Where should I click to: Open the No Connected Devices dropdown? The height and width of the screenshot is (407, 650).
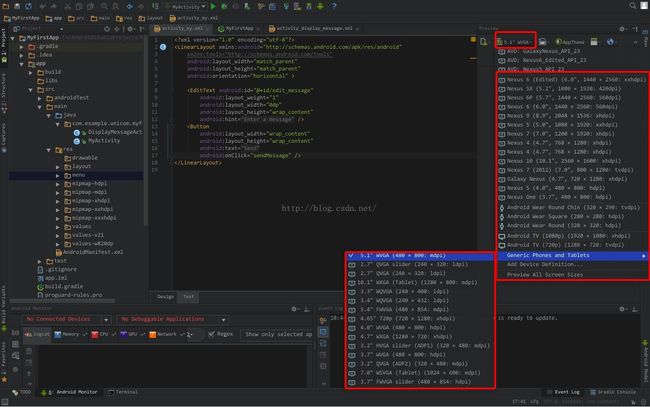[x=66, y=319]
